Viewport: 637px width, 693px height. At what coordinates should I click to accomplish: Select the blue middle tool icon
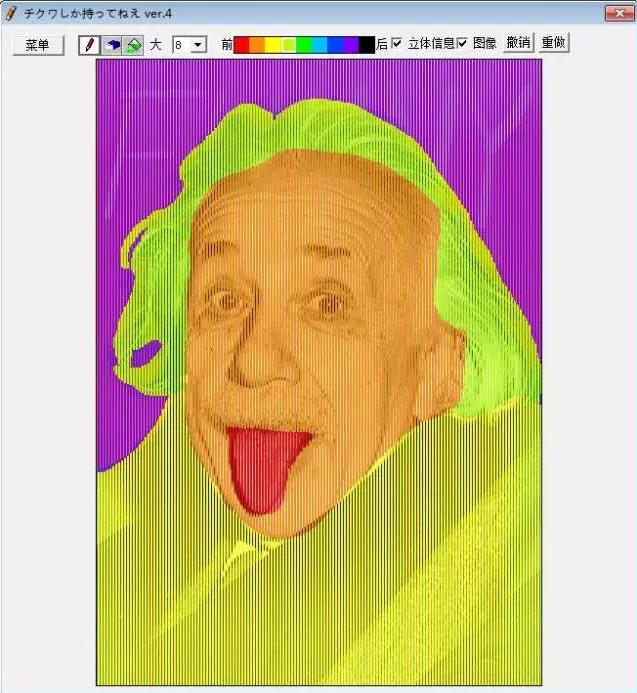112,45
